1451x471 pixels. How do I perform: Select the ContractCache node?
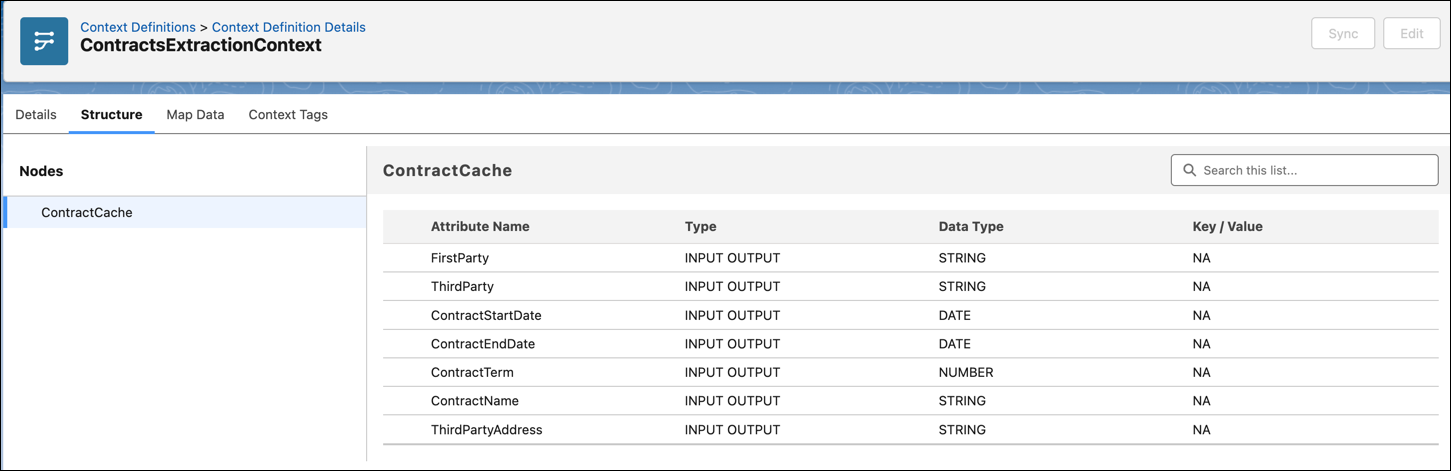[185, 212]
